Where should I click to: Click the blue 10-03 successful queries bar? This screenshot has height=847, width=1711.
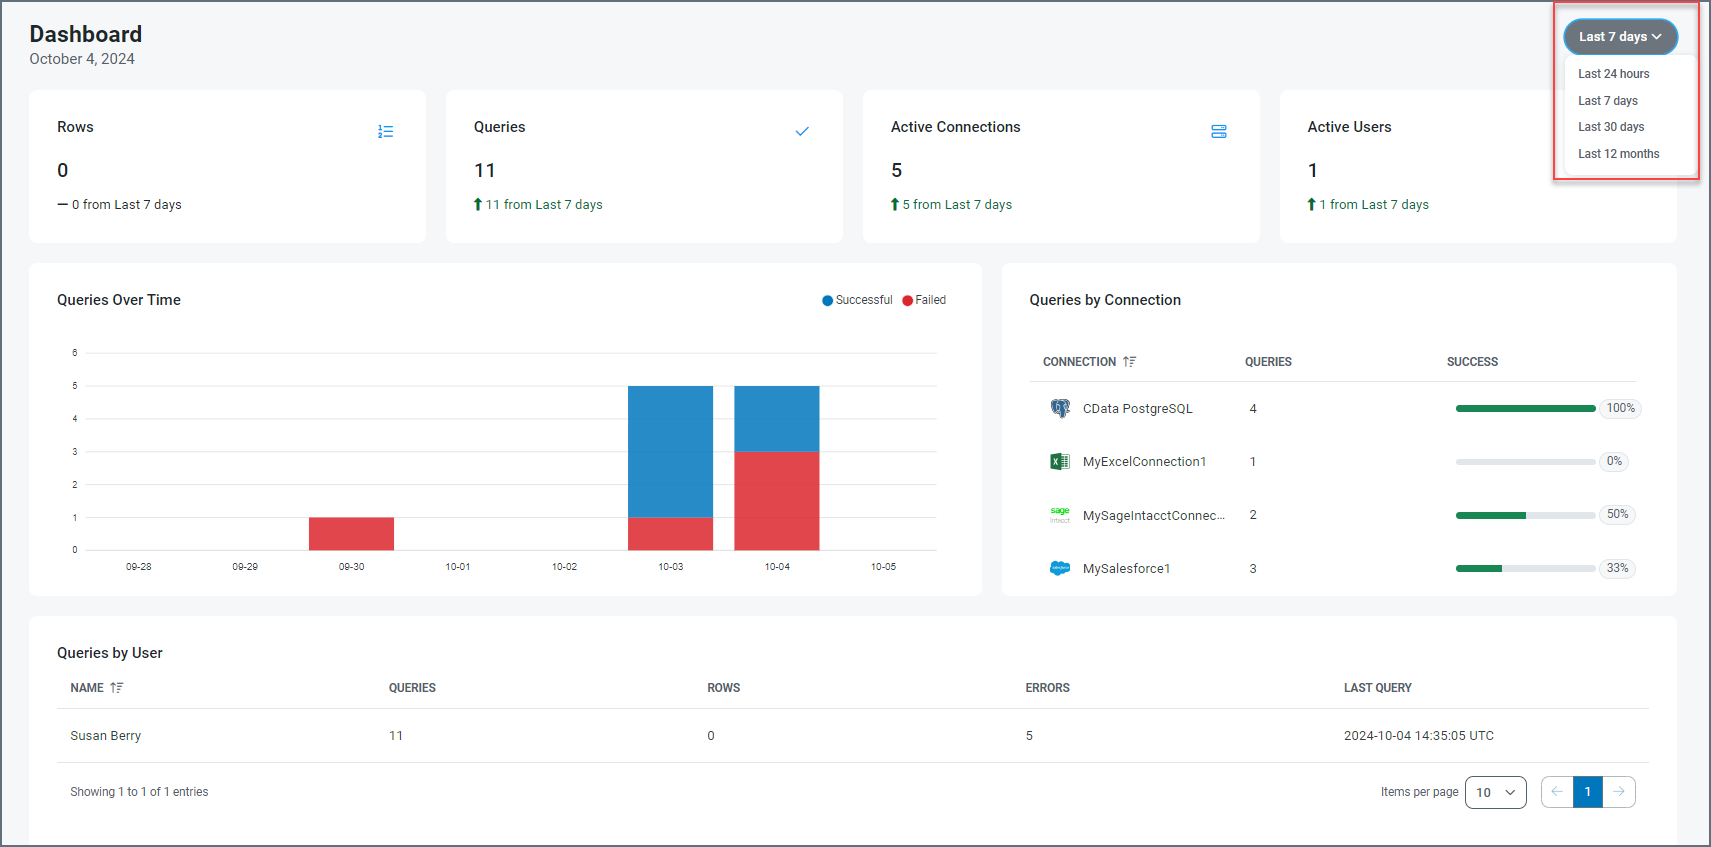pos(670,450)
